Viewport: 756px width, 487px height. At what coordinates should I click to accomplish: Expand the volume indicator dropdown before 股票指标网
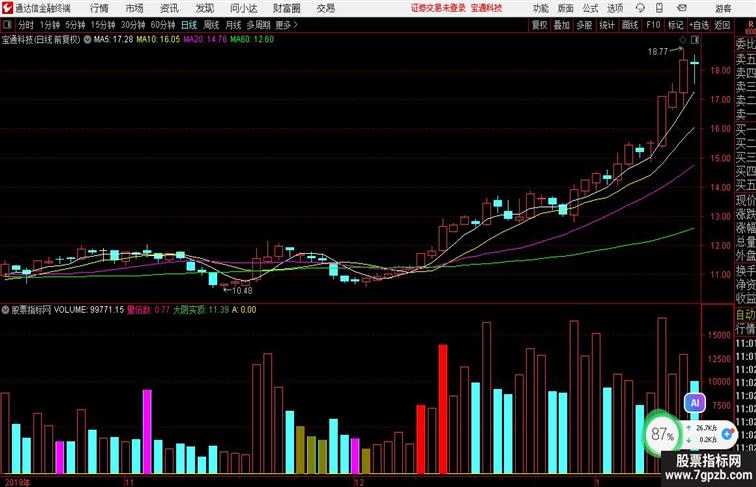coord(5,310)
